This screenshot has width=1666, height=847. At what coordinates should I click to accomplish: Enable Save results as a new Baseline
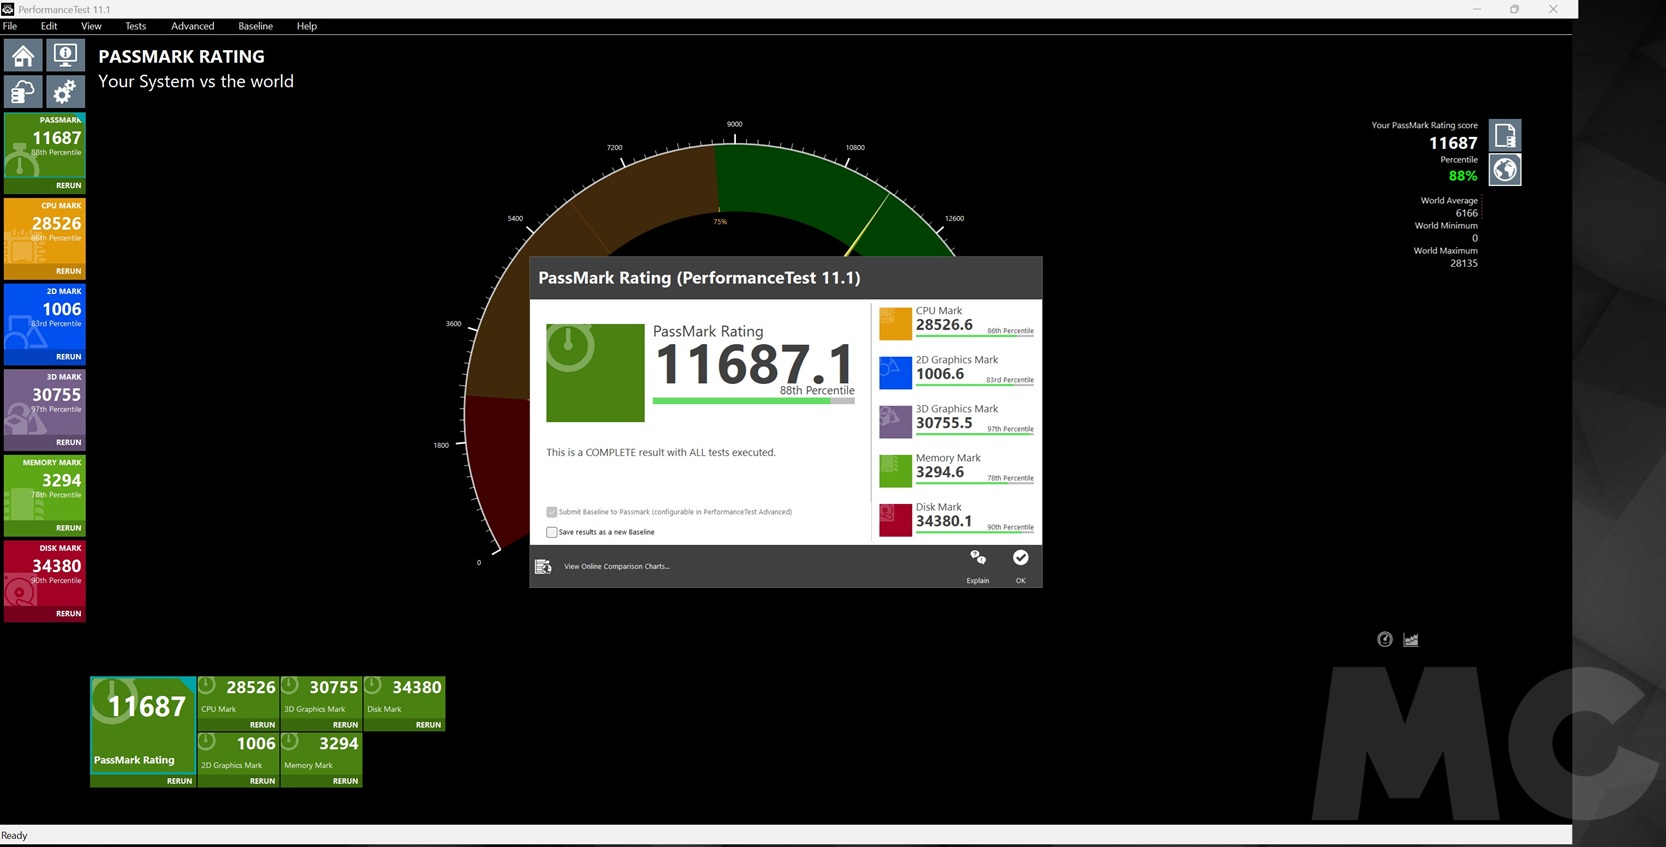pos(551,532)
